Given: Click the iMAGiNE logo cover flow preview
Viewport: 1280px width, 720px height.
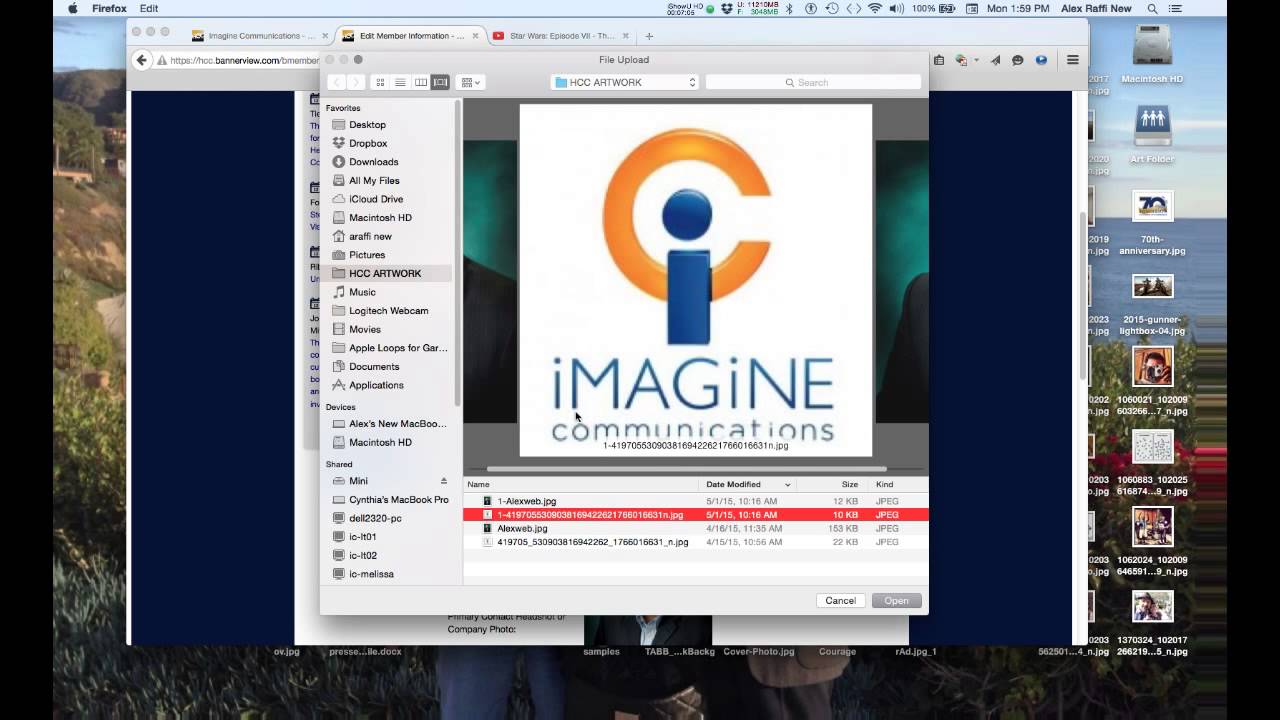Looking at the screenshot, I should click(x=696, y=280).
